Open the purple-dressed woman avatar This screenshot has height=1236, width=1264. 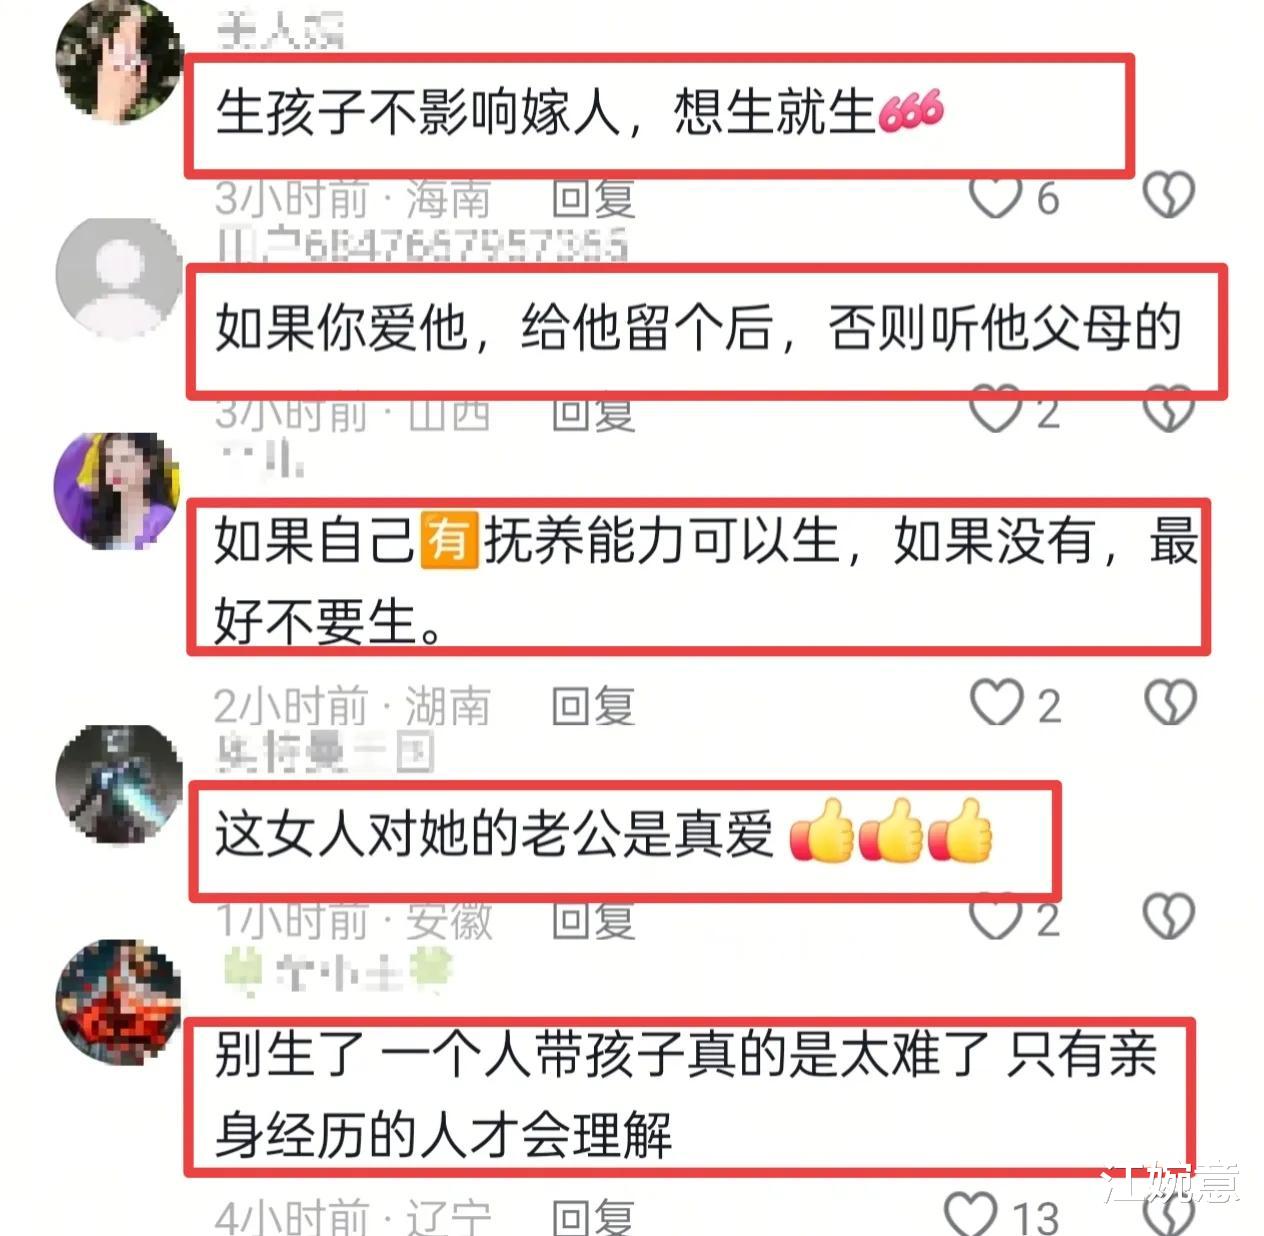pos(118,491)
